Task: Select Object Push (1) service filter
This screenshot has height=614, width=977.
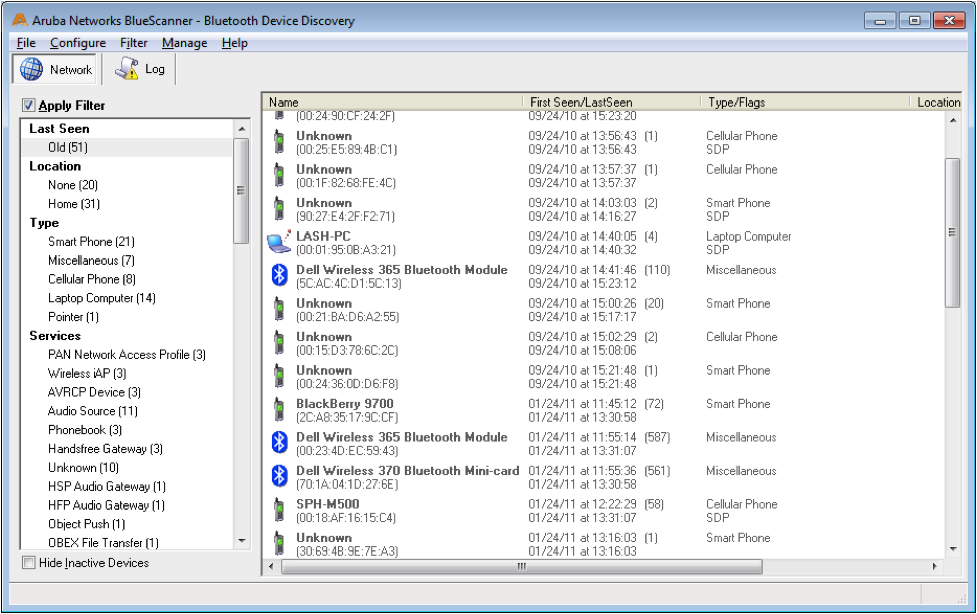Action: (87, 524)
